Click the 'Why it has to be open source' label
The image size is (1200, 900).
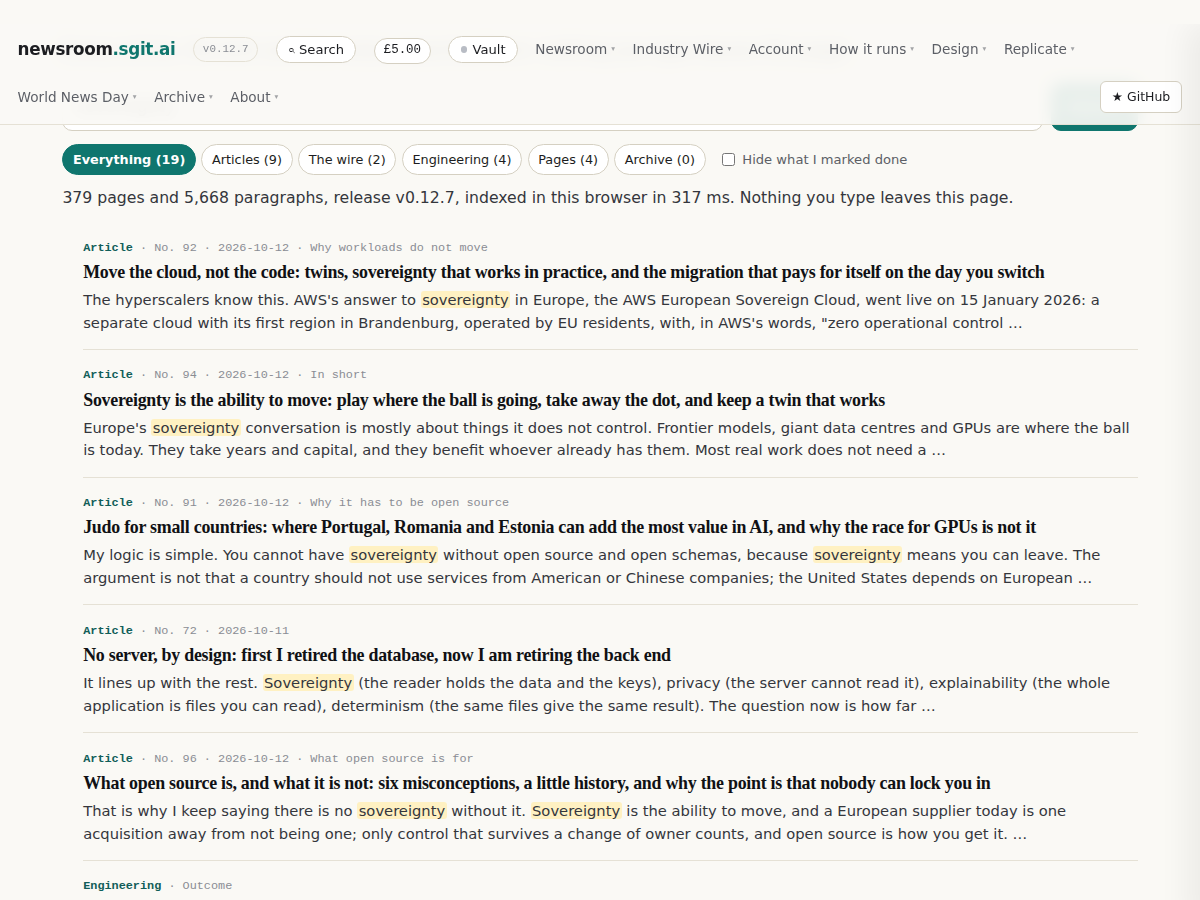point(409,502)
